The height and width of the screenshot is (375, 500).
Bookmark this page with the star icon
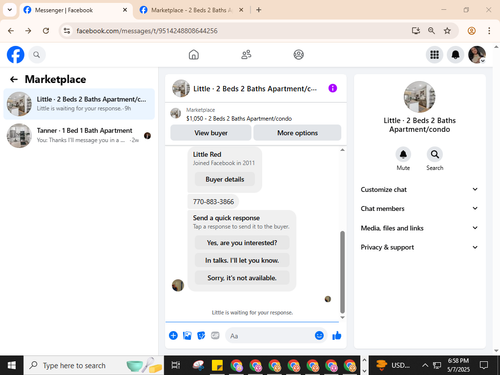[447, 31]
